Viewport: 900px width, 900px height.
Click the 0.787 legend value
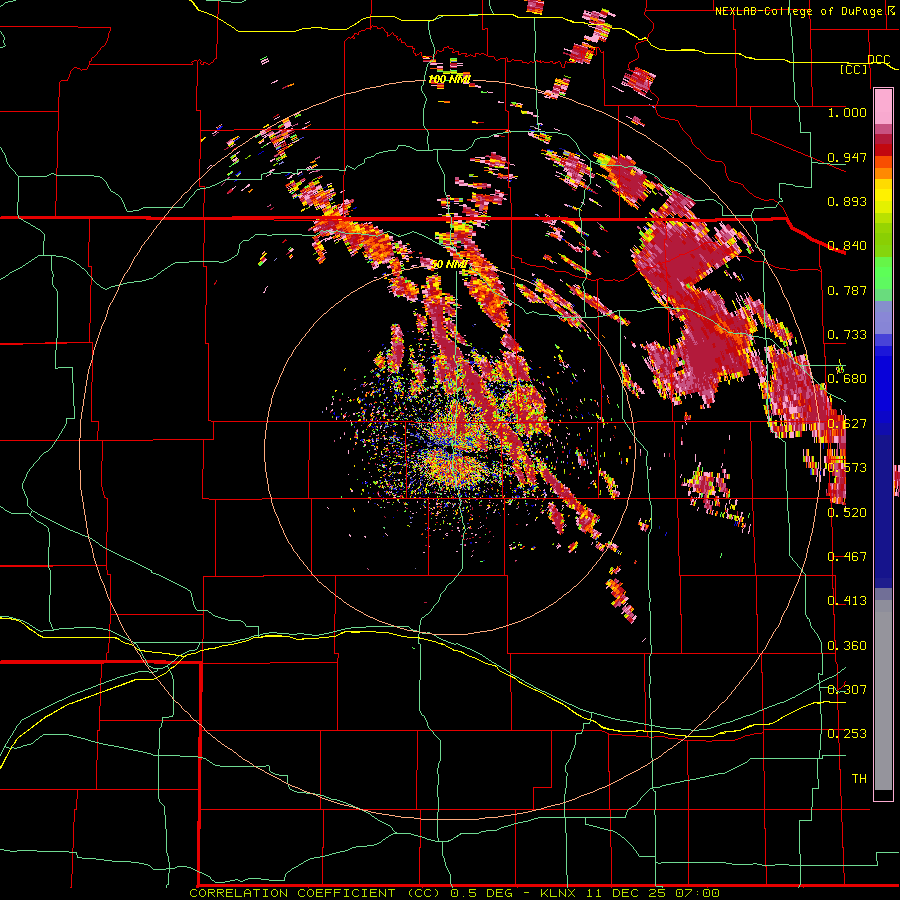(847, 290)
